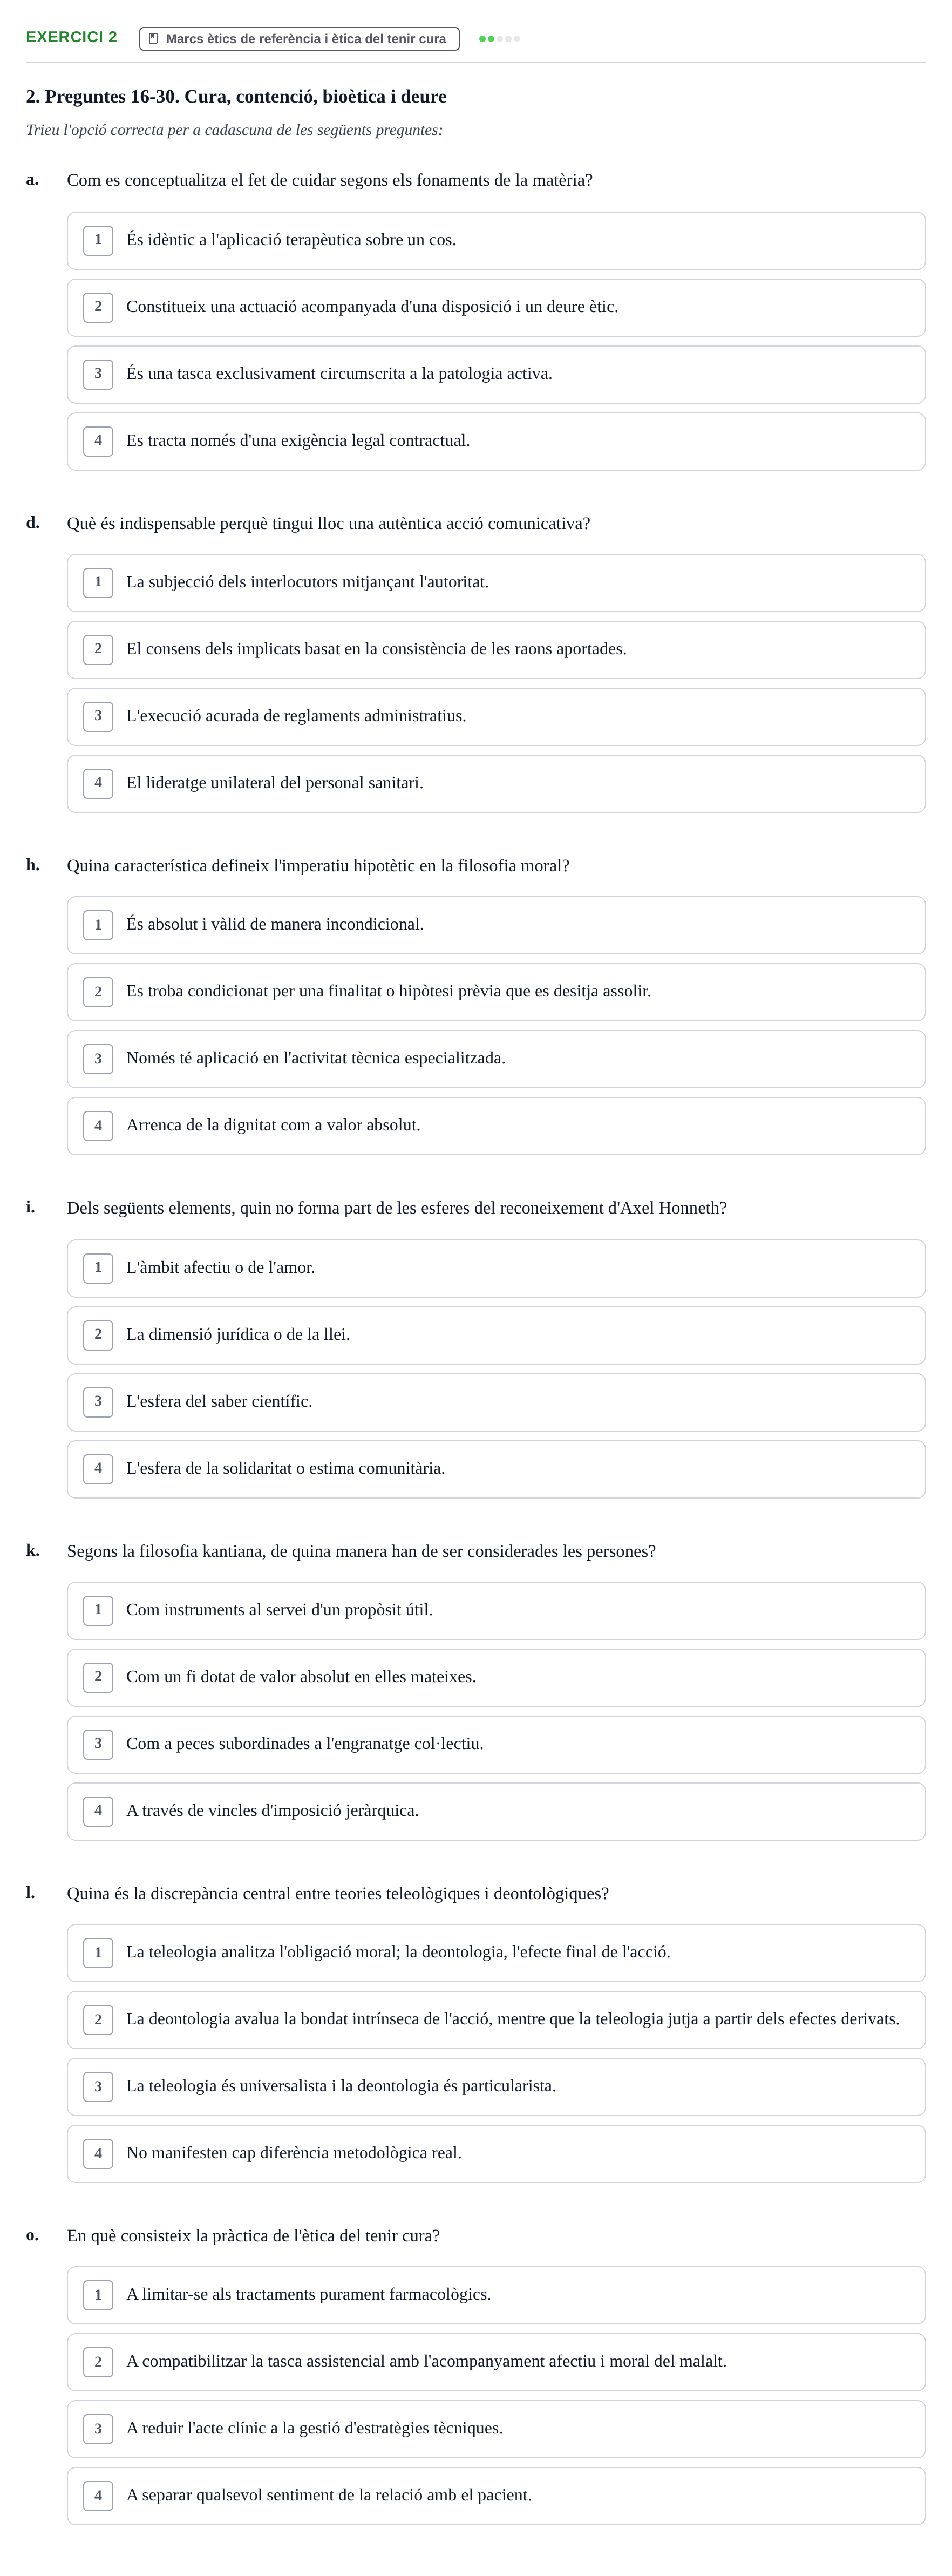Choose 'A compatibilitzar la tasca assistencial' answer
952x2576 pixels.
496,2362
